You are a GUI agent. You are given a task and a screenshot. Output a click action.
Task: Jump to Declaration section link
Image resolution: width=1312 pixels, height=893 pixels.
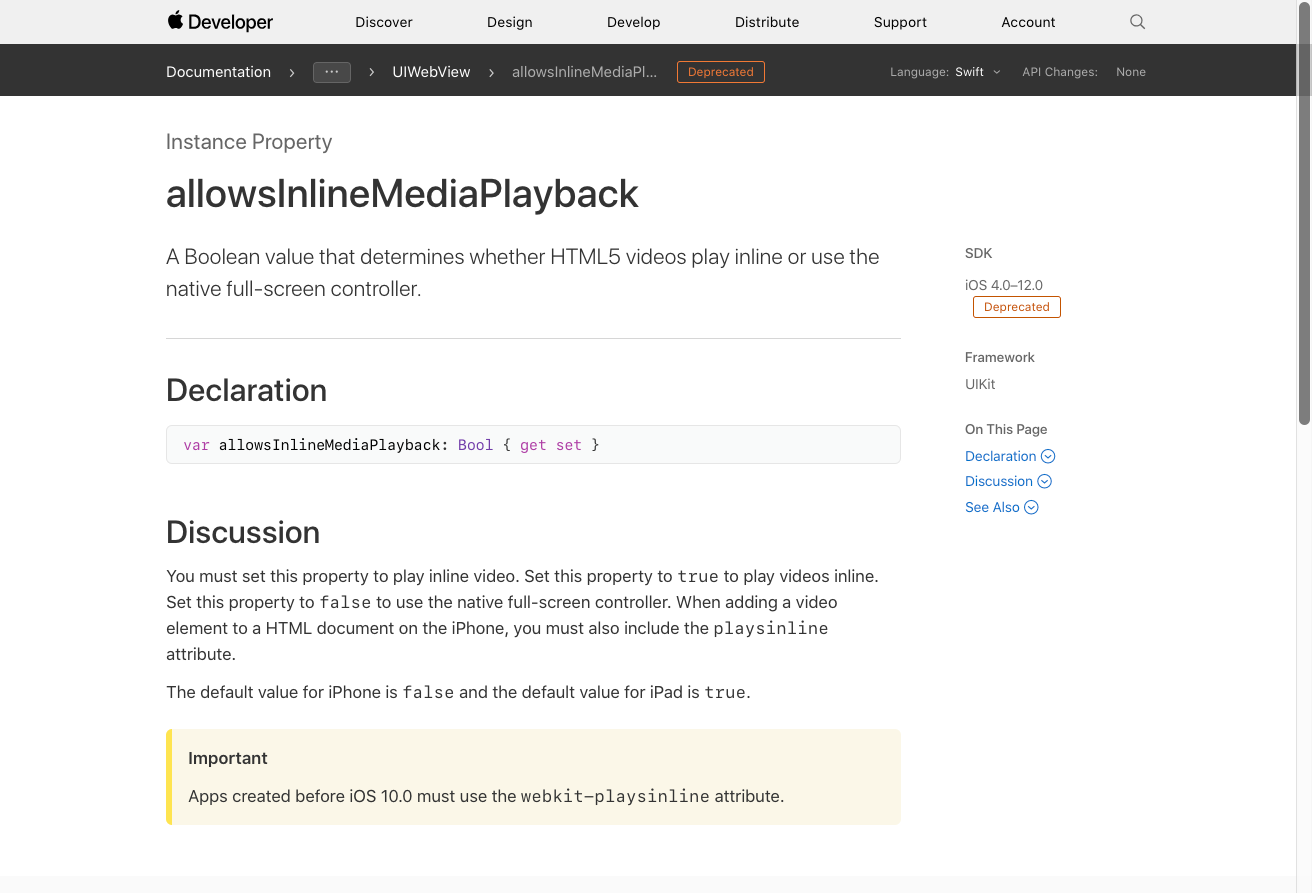1000,456
